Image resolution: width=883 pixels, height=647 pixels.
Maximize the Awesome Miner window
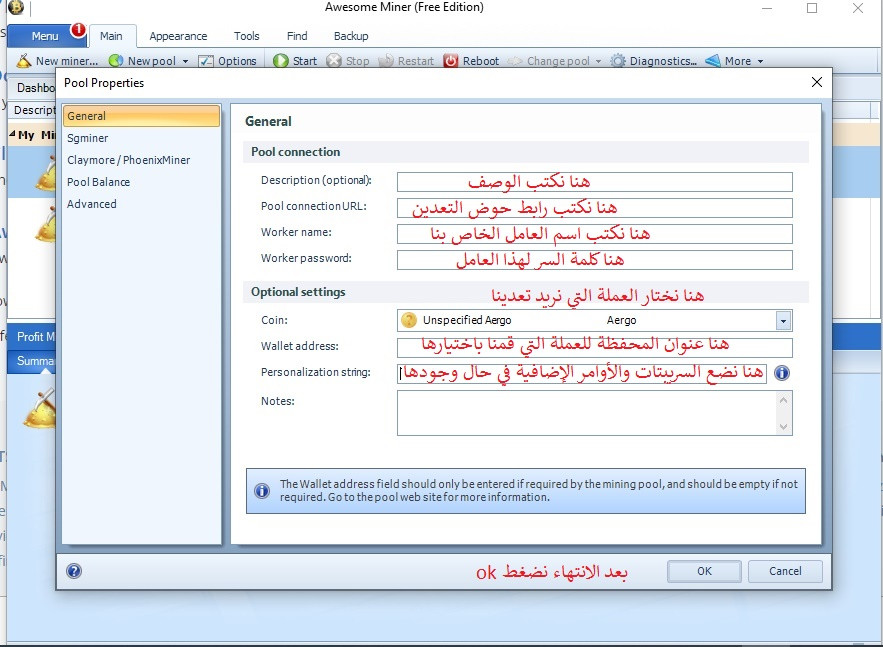point(812,8)
